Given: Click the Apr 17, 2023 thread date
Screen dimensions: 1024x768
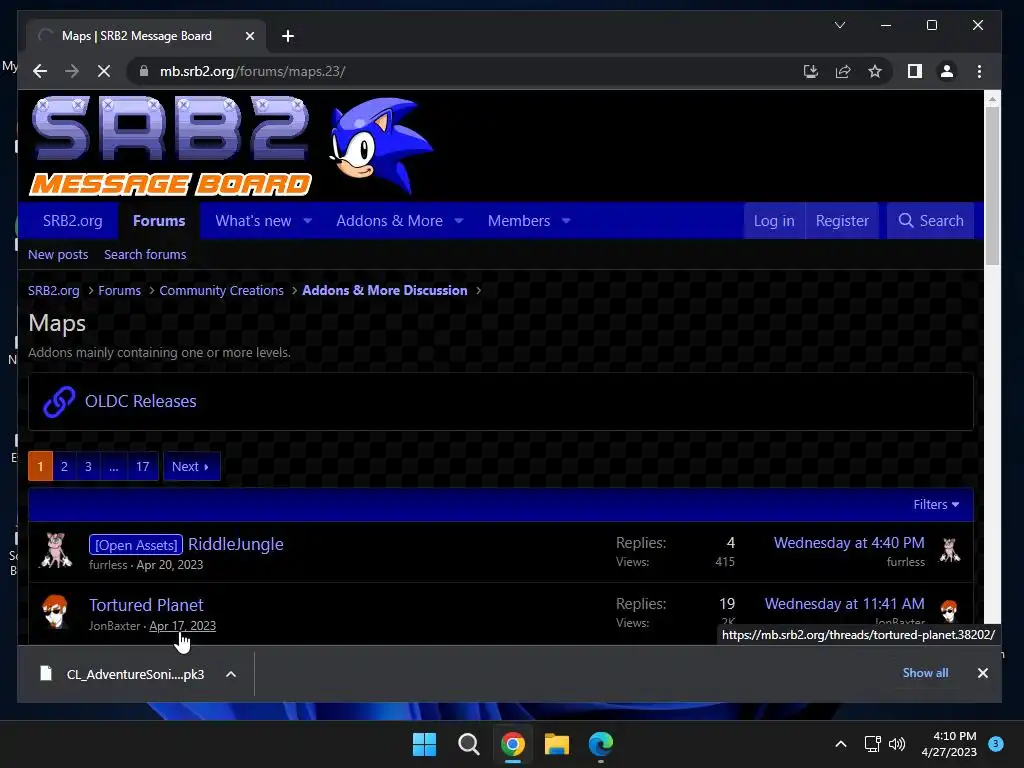Looking at the screenshot, I should 182,626.
